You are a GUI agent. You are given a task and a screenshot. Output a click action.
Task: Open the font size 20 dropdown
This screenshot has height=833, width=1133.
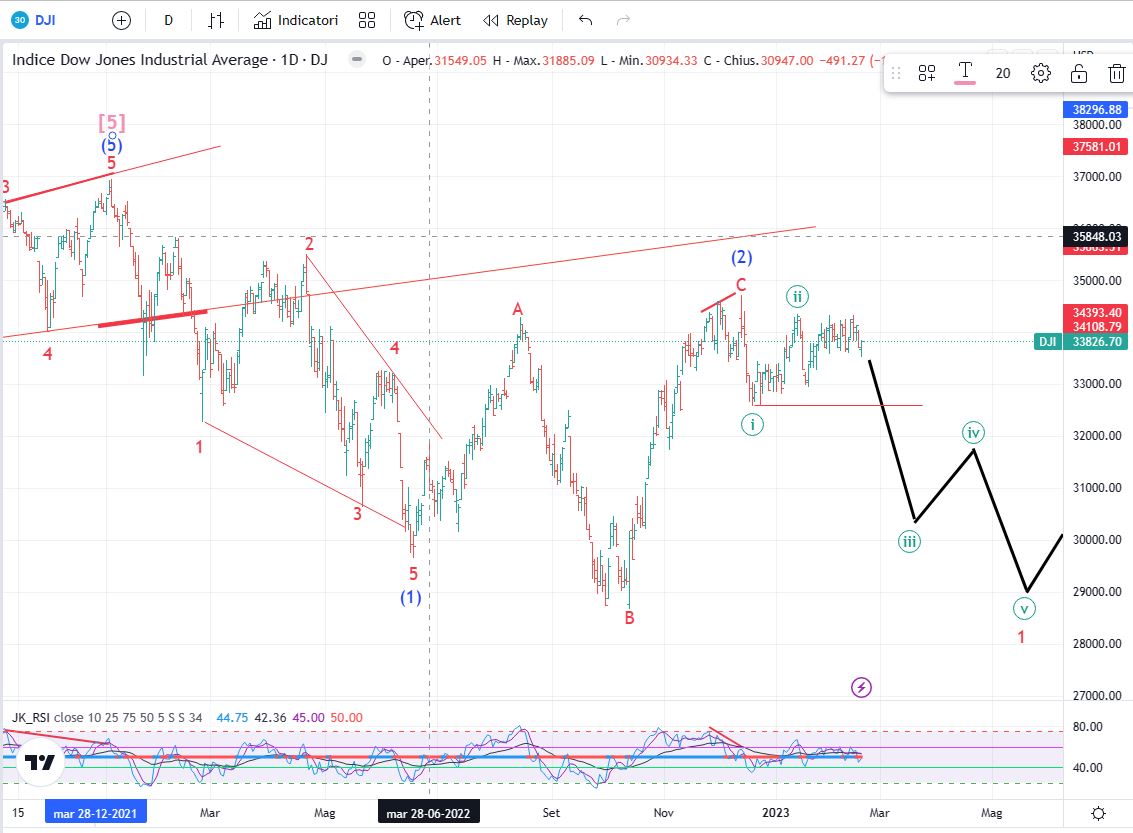(x=1003, y=73)
